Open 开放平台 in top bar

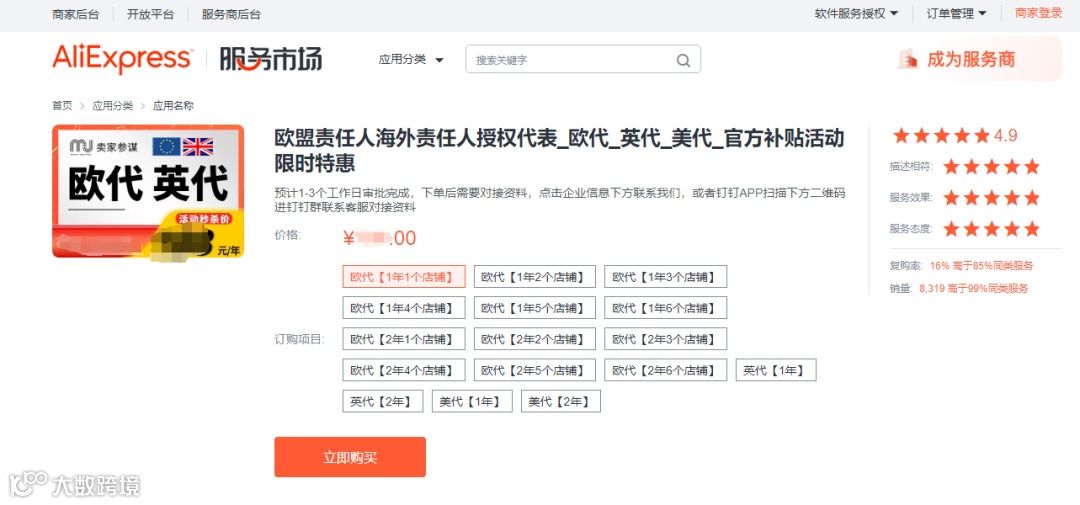(x=151, y=14)
